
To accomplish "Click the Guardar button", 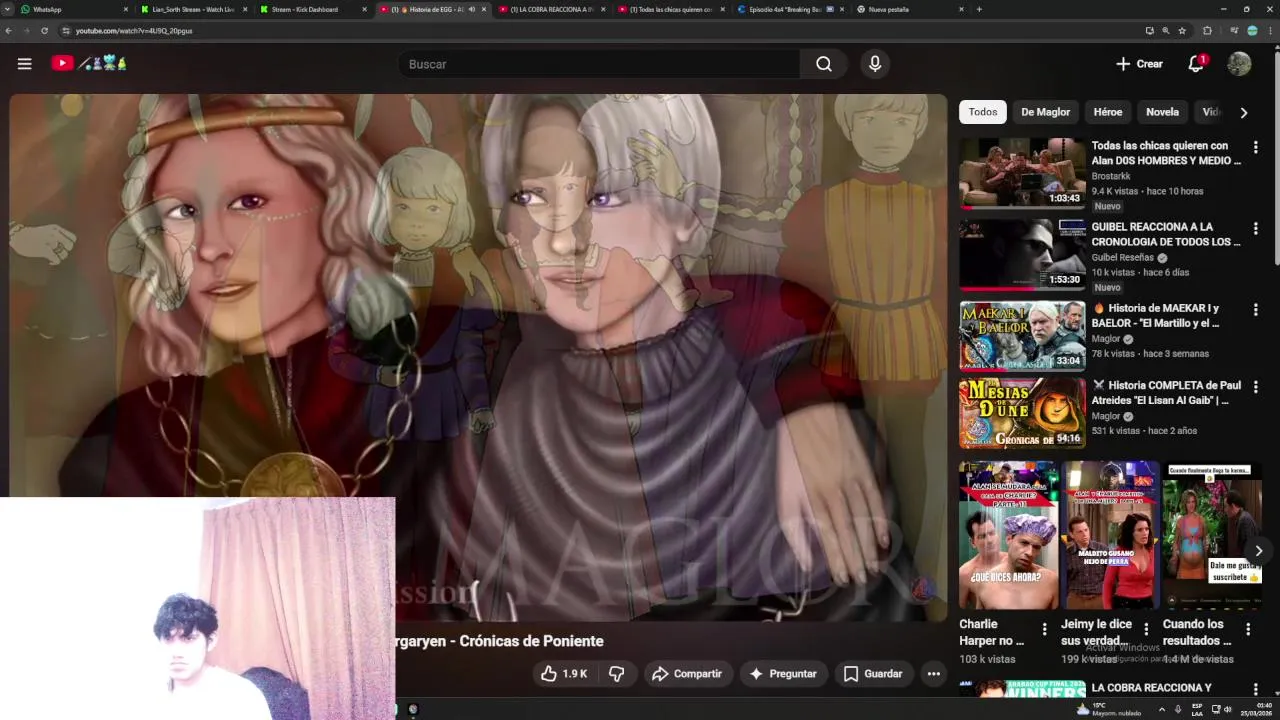I will click(x=873, y=674).
